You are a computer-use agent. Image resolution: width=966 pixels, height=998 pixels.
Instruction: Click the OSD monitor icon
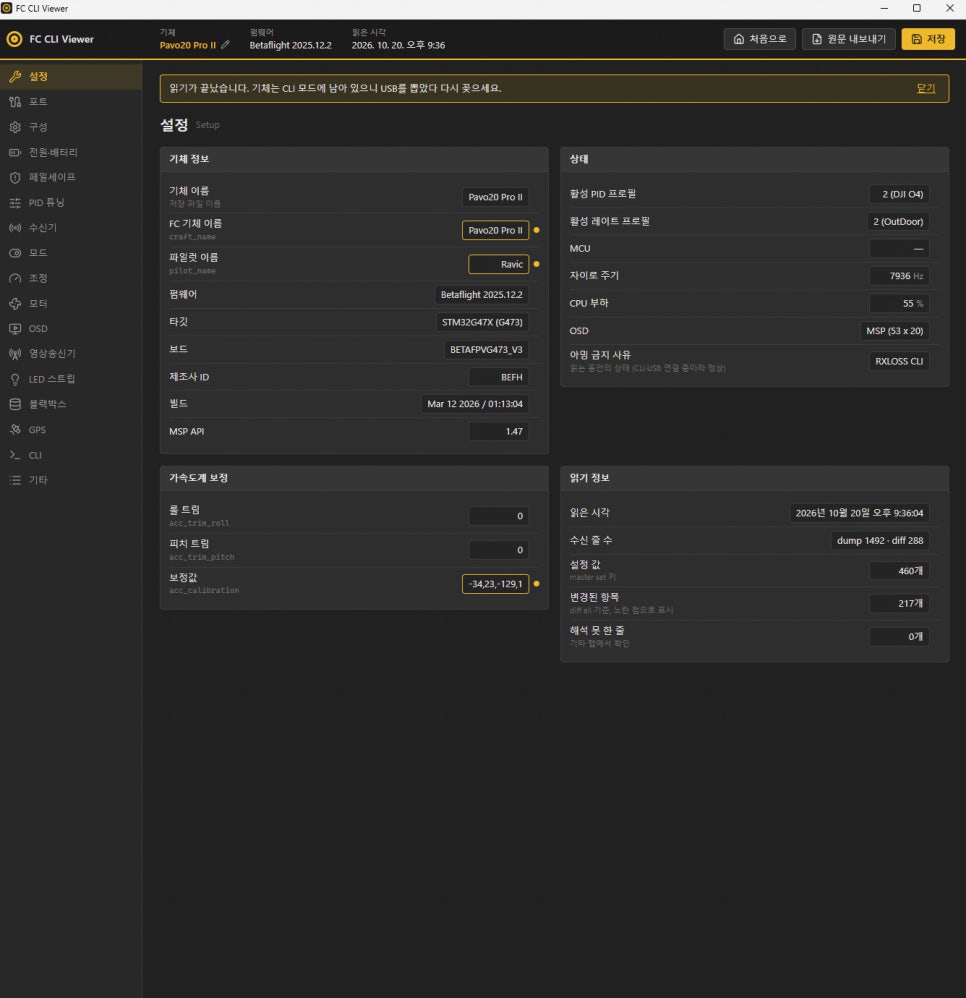click(x=15, y=329)
